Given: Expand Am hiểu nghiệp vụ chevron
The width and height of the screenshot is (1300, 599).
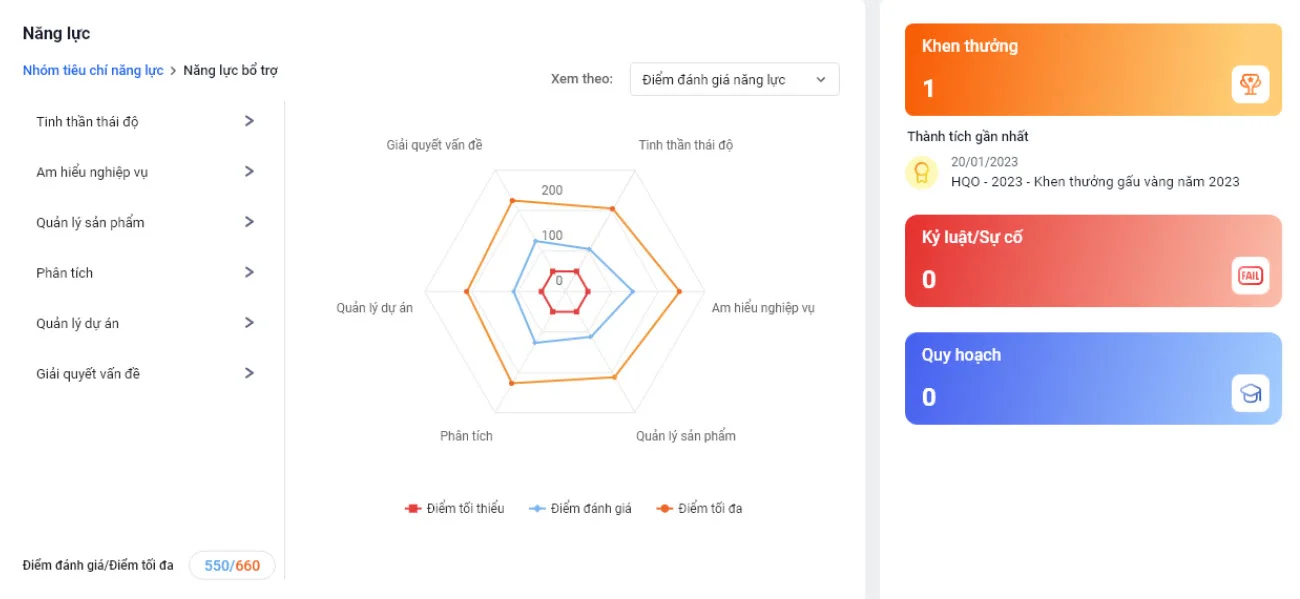Looking at the screenshot, I should pyautogui.click(x=249, y=171).
